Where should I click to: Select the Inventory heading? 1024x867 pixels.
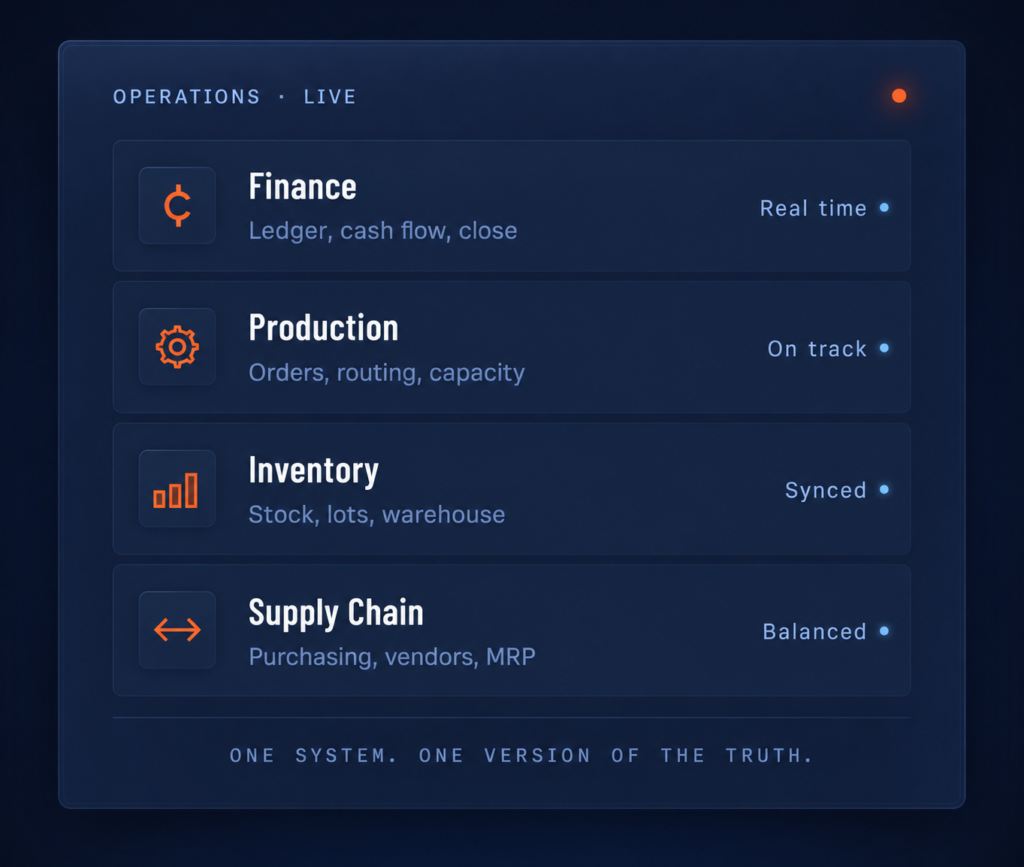coord(313,471)
